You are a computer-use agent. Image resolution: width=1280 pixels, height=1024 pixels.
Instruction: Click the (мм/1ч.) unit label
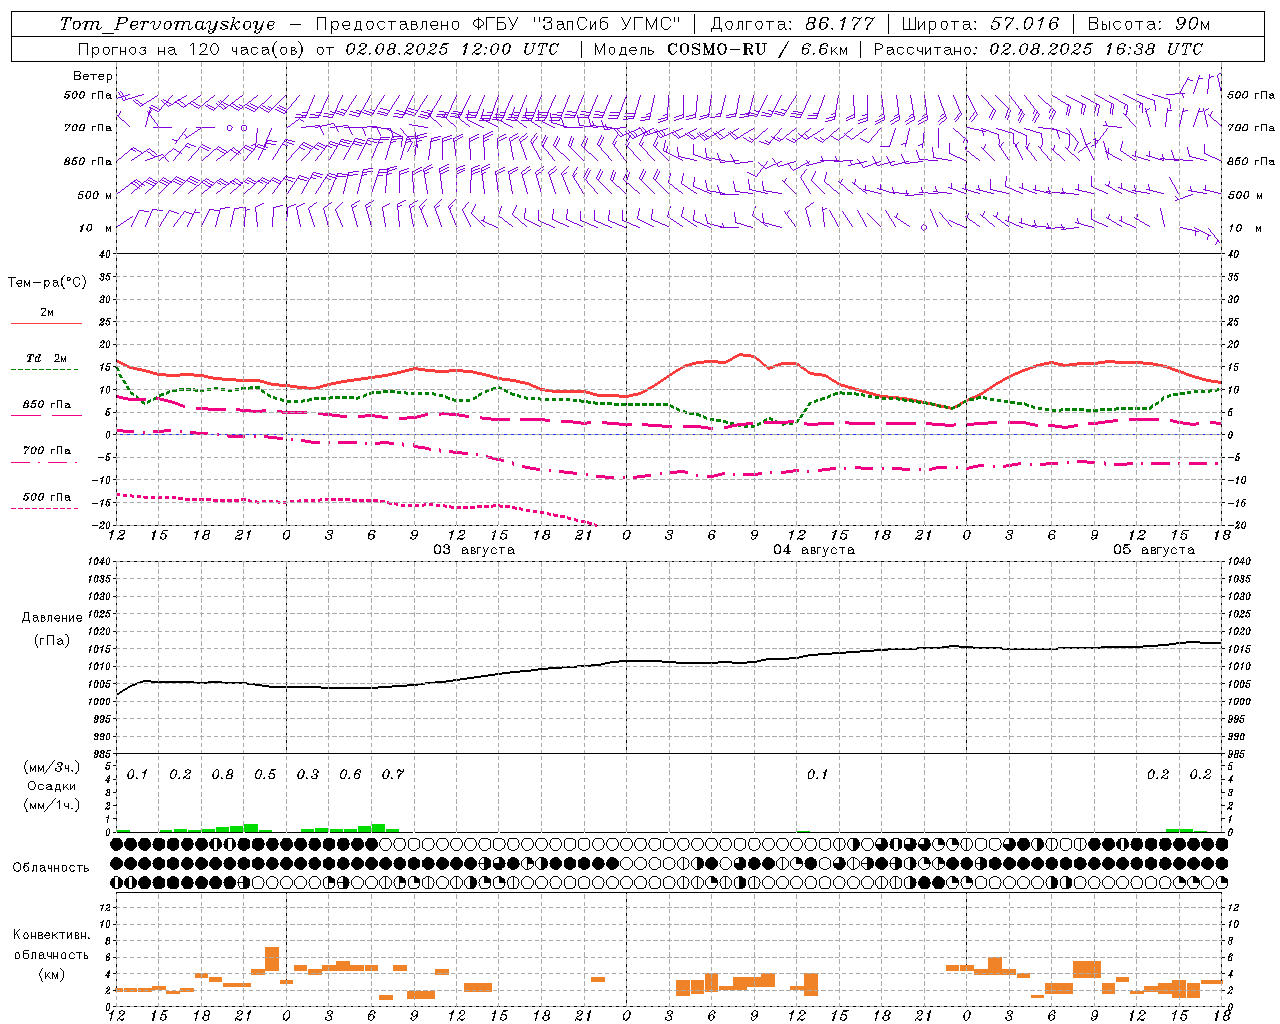(52, 805)
